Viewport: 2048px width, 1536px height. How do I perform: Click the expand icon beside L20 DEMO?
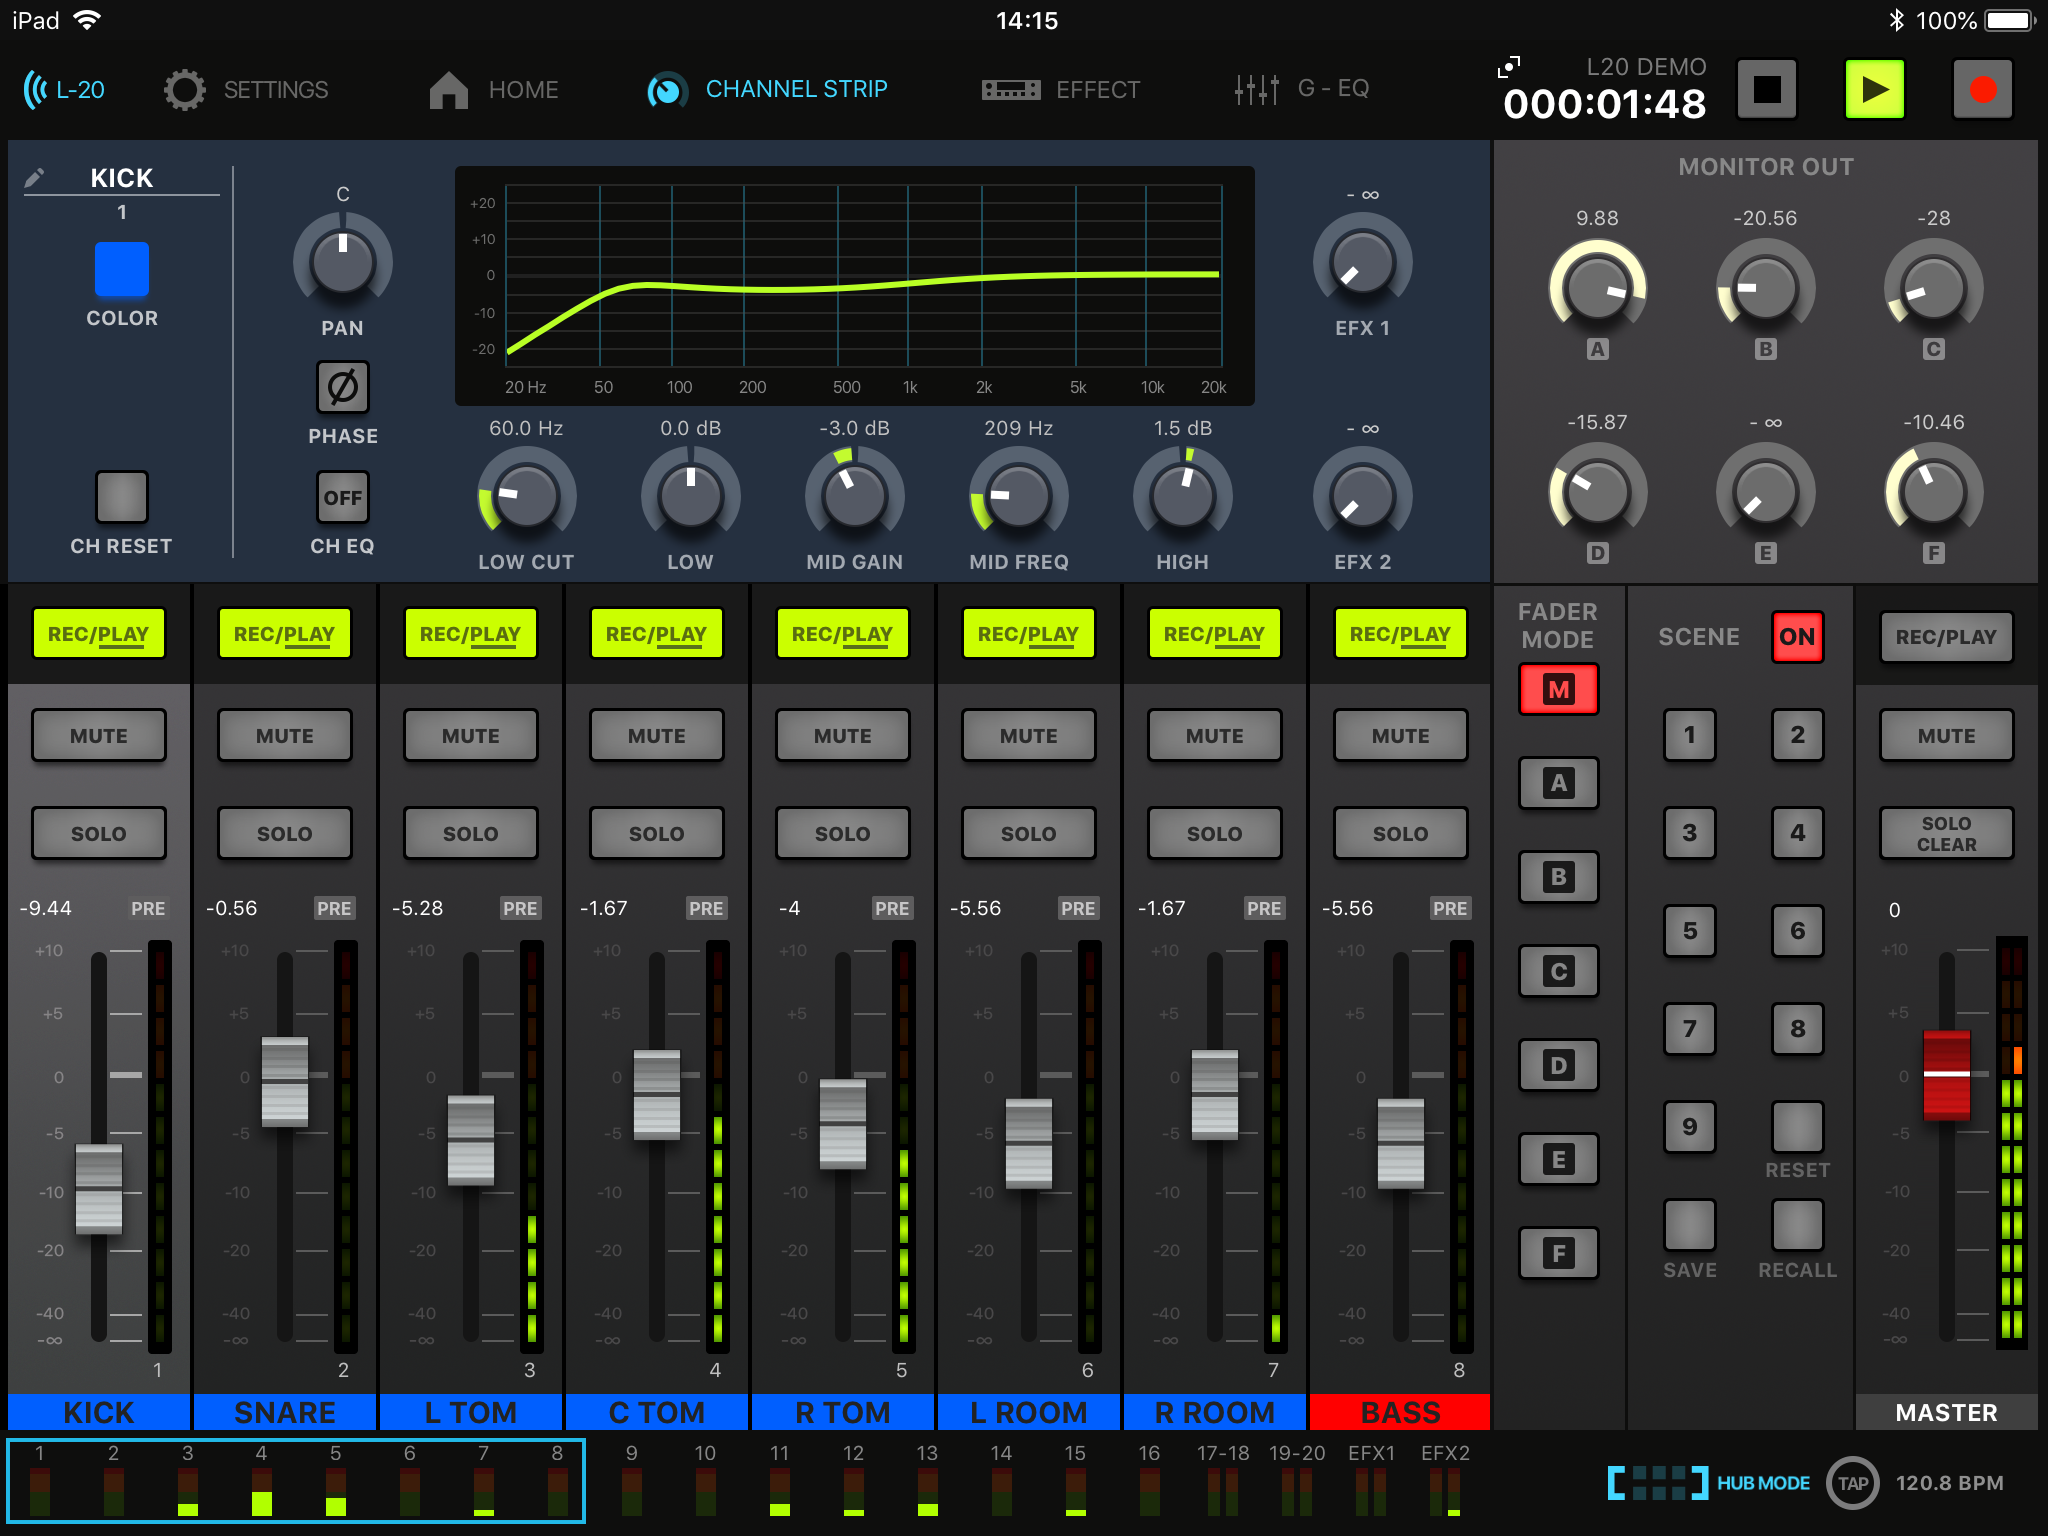(x=1509, y=67)
